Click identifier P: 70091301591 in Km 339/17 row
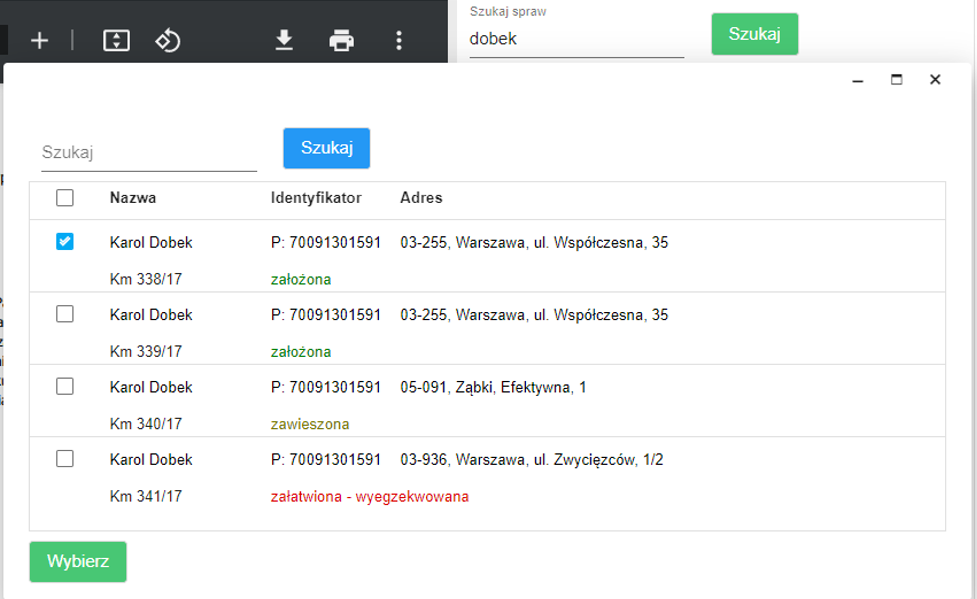Image resolution: width=977 pixels, height=599 pixels. click(326, 315)
